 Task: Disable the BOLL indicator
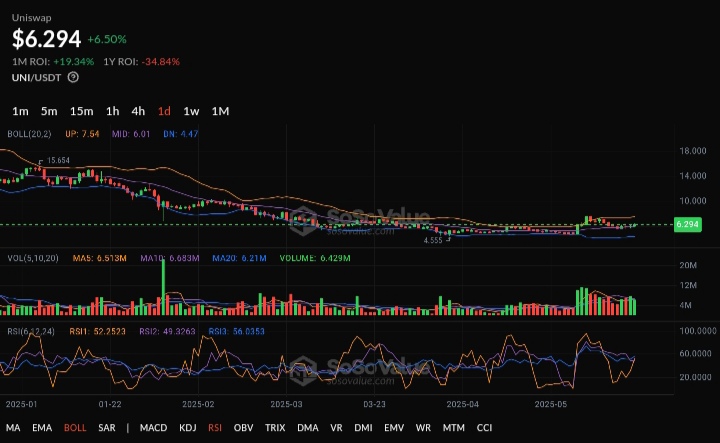pyautogui.click(x=75, y=428)
